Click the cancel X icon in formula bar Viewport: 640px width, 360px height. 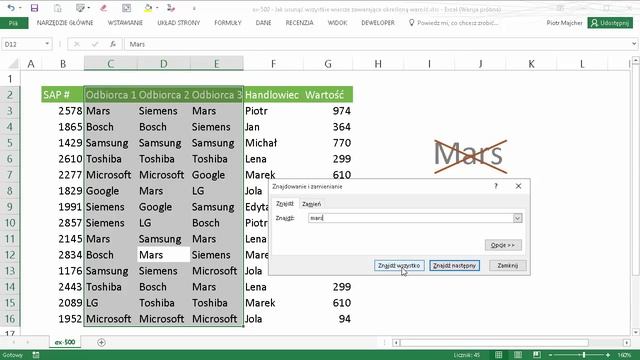pyautogui.click(x=77, y=44)
